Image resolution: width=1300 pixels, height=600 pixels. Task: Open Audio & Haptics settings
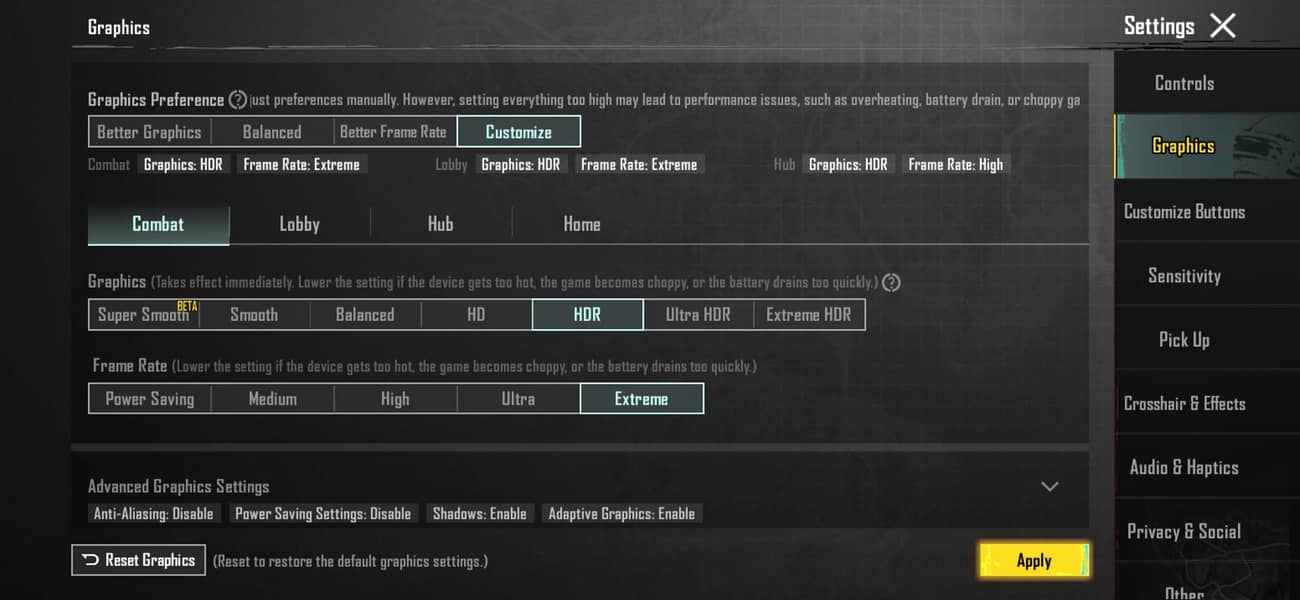click(x=1184, y=468)
